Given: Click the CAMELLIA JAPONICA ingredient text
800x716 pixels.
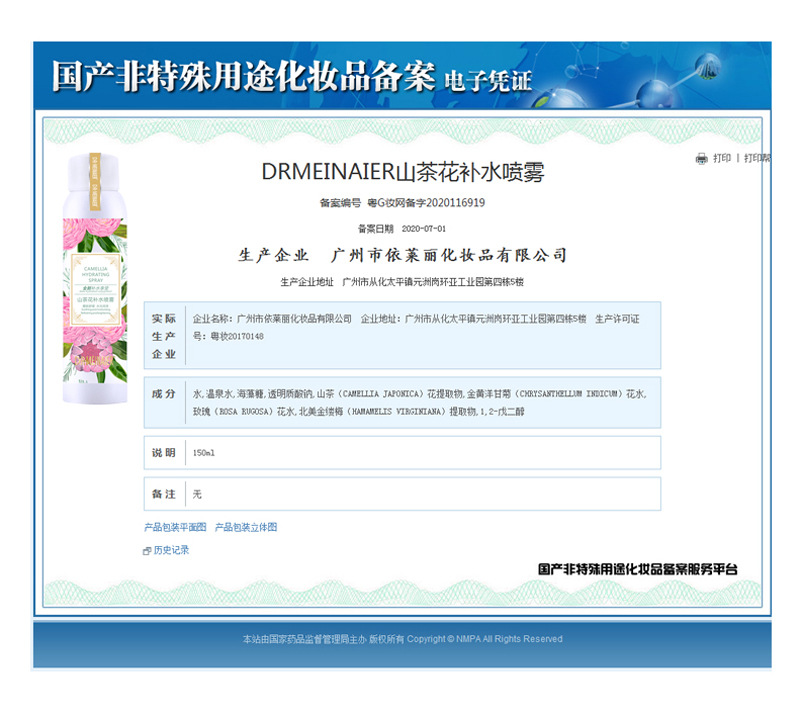Looking at the screenshot, I should (x=382, y=394).
